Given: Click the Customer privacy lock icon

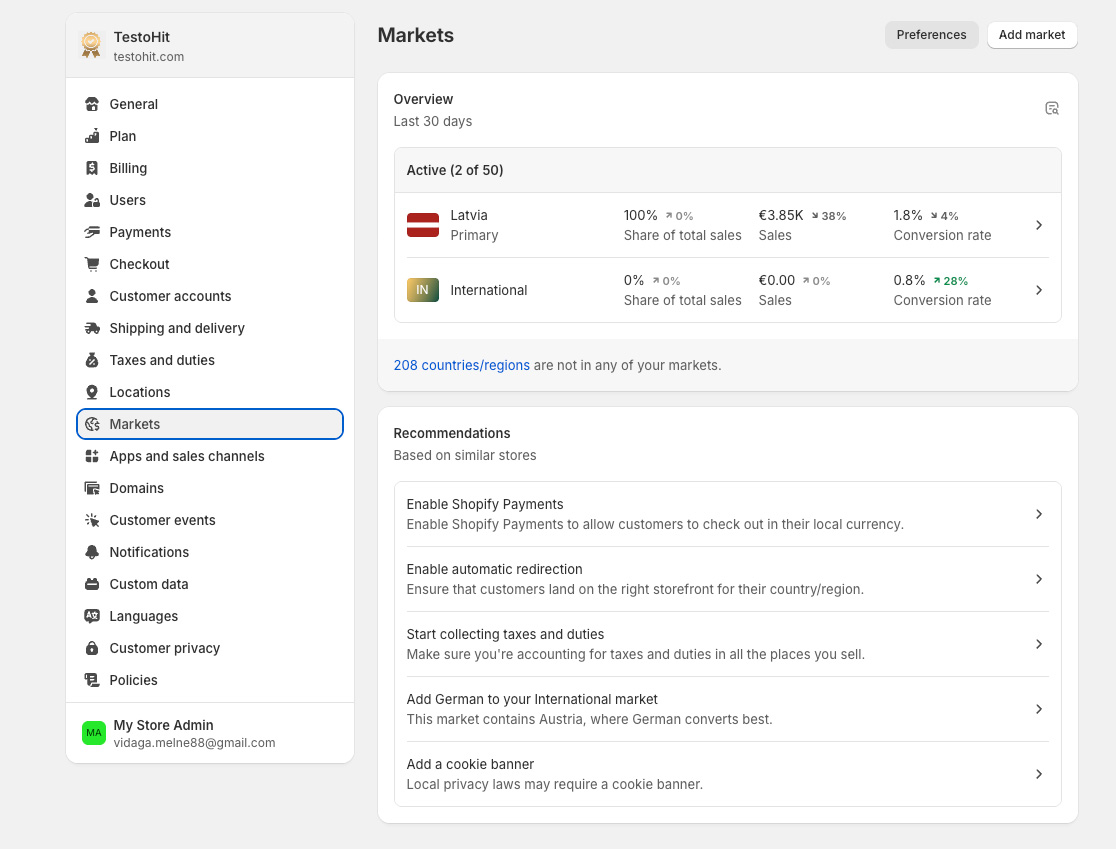Looking at the screenshot, I should pos(92,648).
